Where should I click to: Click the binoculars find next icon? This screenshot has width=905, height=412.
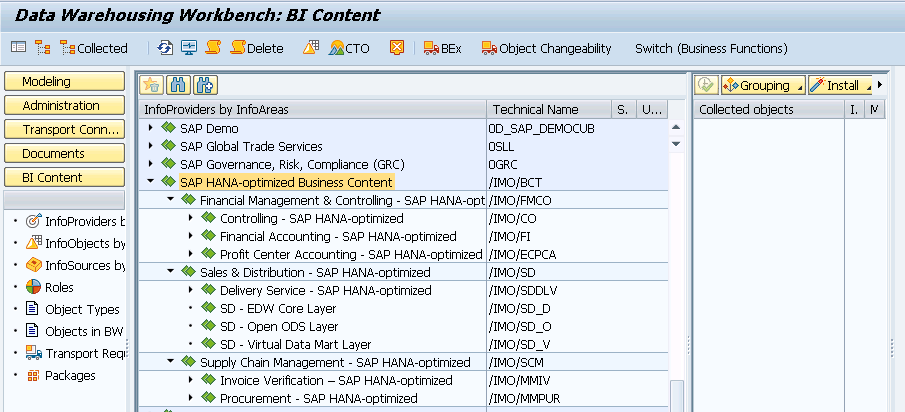point(205,85)
